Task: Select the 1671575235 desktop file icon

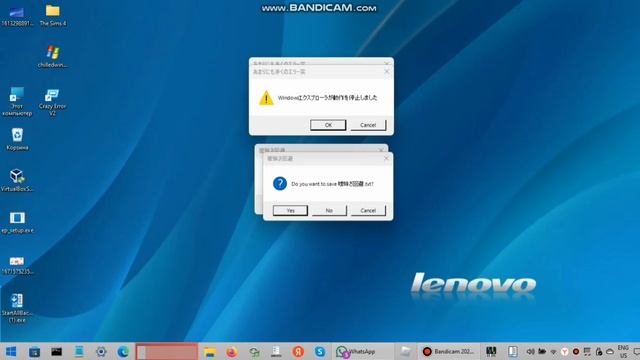Action: point(17,265)
